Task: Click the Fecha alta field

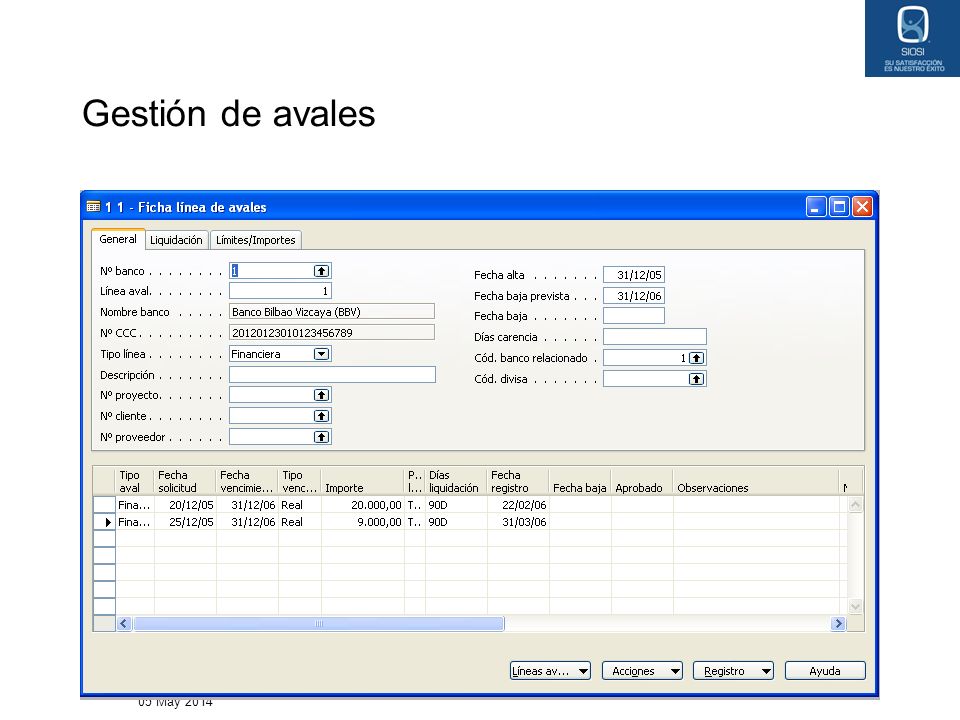Action: pos(634,275)
